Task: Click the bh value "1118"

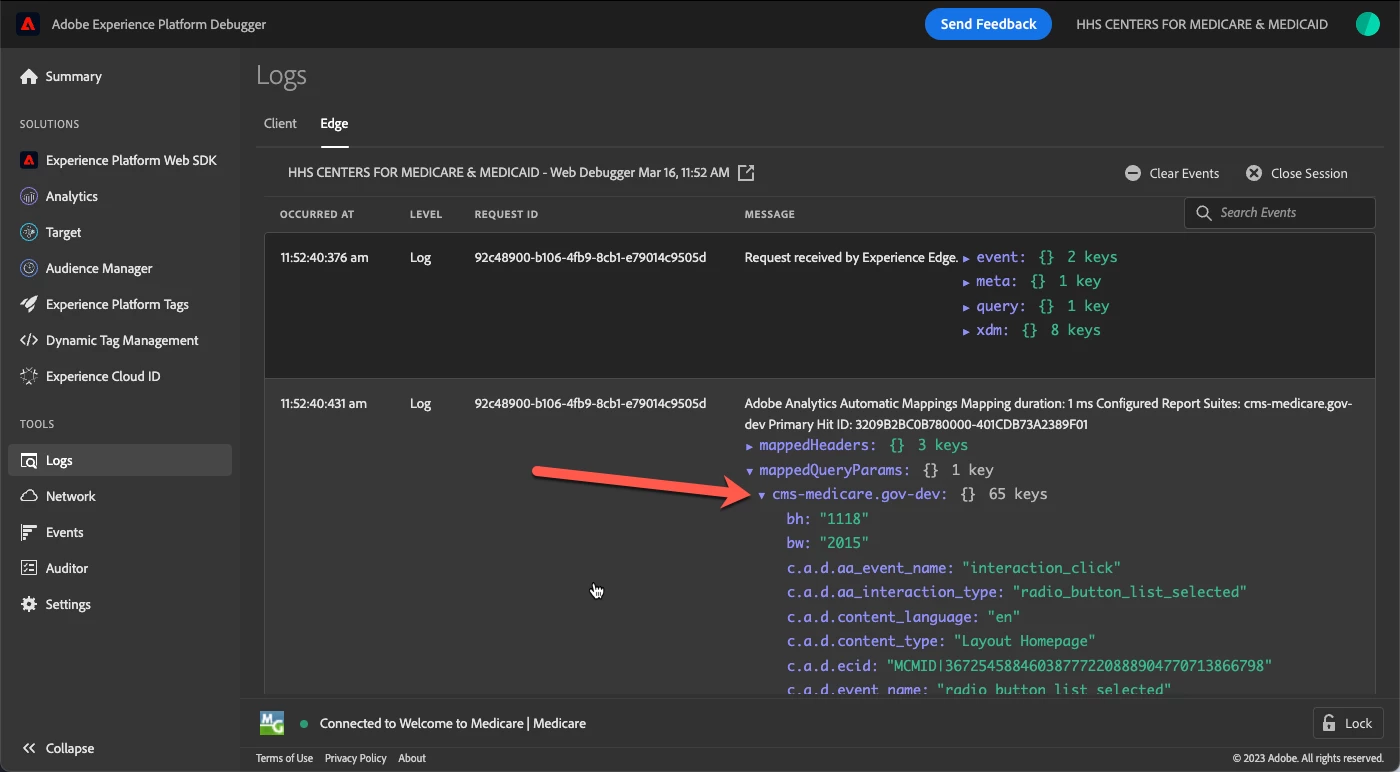Action: point(844,519)
